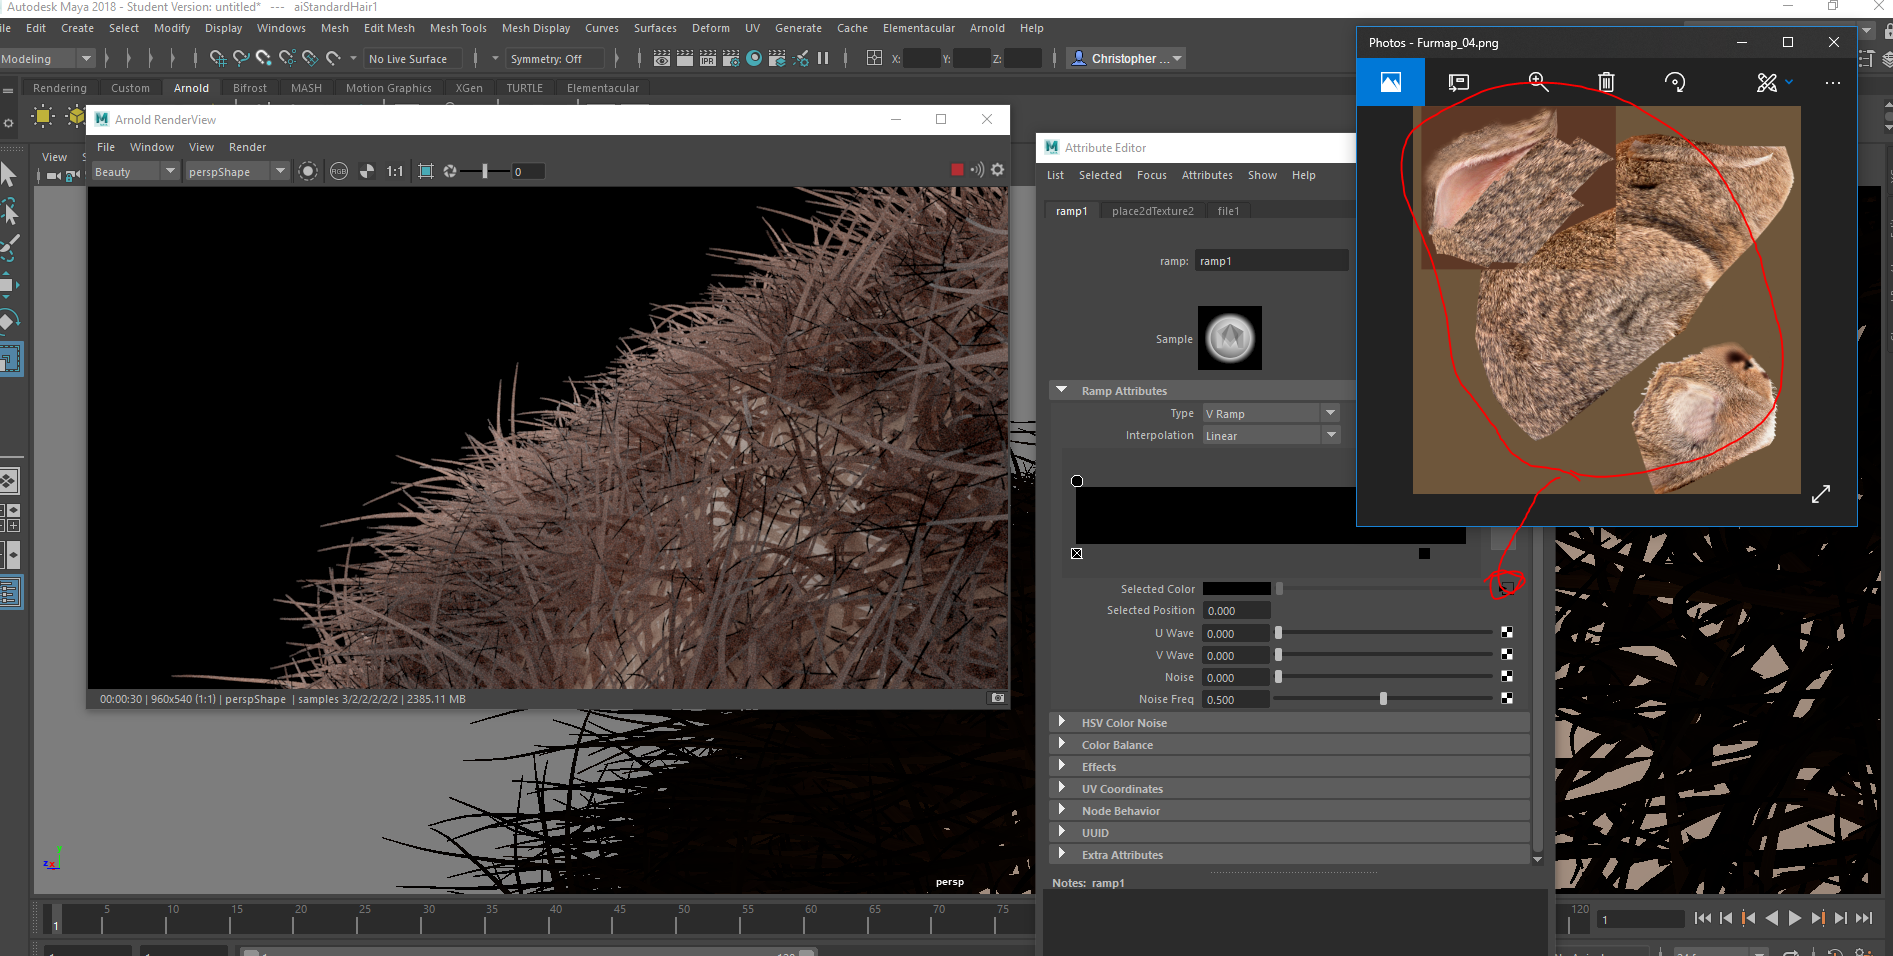
Task: Switch to the file1 tab in Attribute Editor
Action: click(x=1228, y=210)
